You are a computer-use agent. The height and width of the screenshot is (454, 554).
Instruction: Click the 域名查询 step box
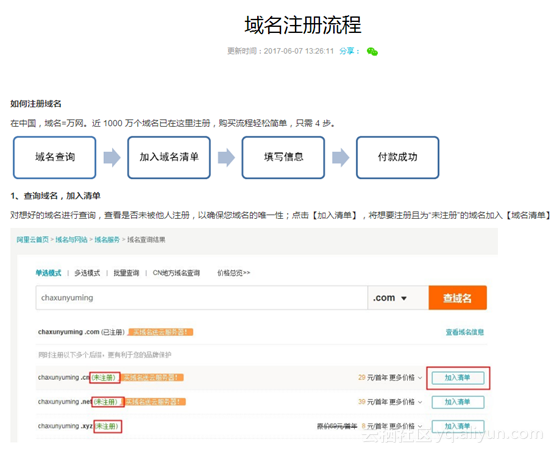tap(55, 157)
